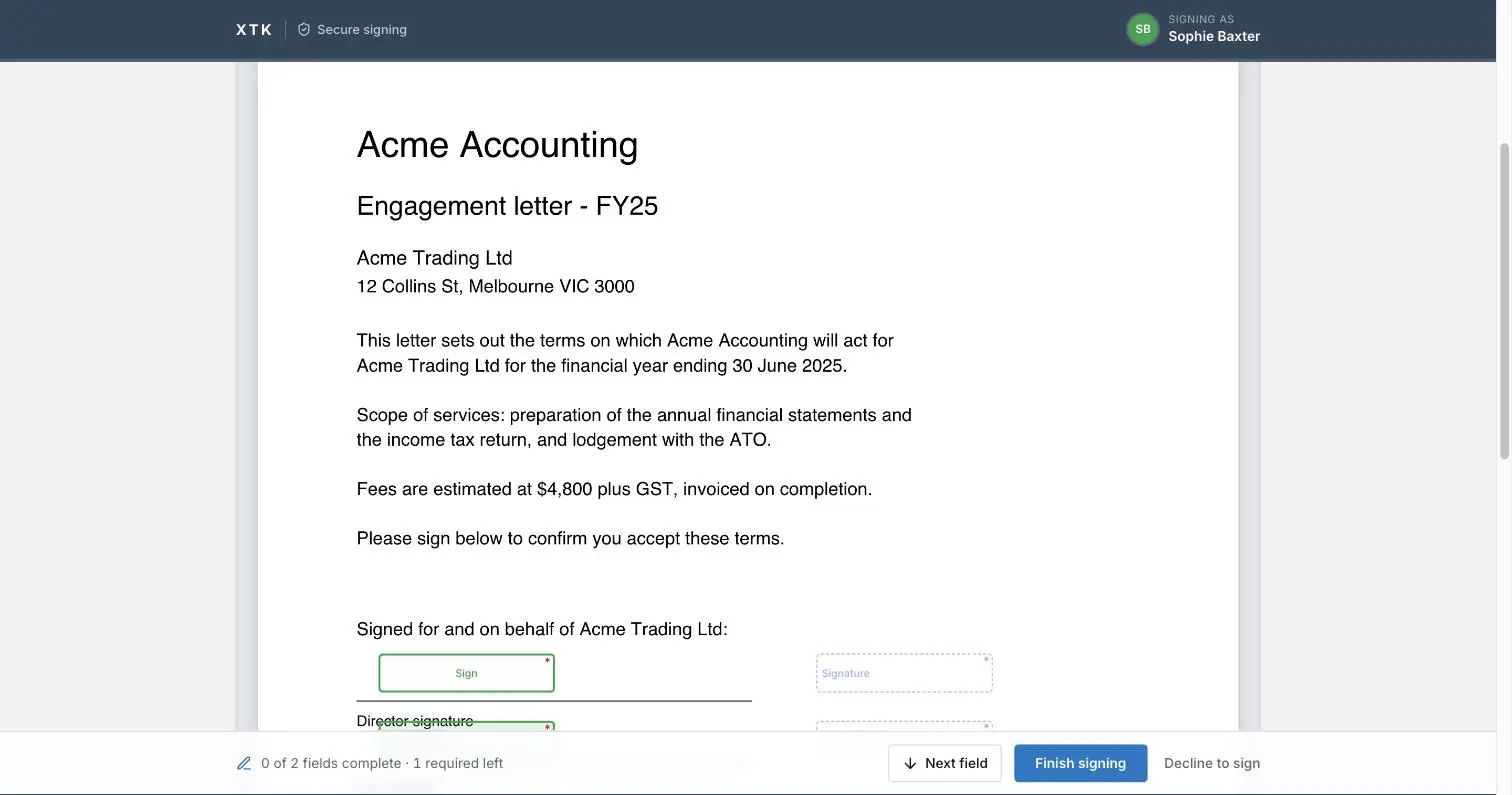Finish signing the document
1512x795 pixels.
tap(1080, 763)
